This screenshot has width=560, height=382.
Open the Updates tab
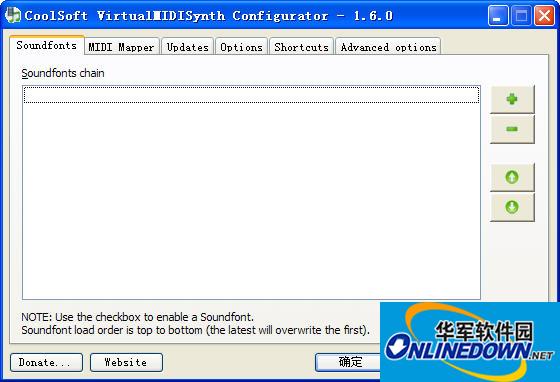pyautogui.click(x=188, y=47)
